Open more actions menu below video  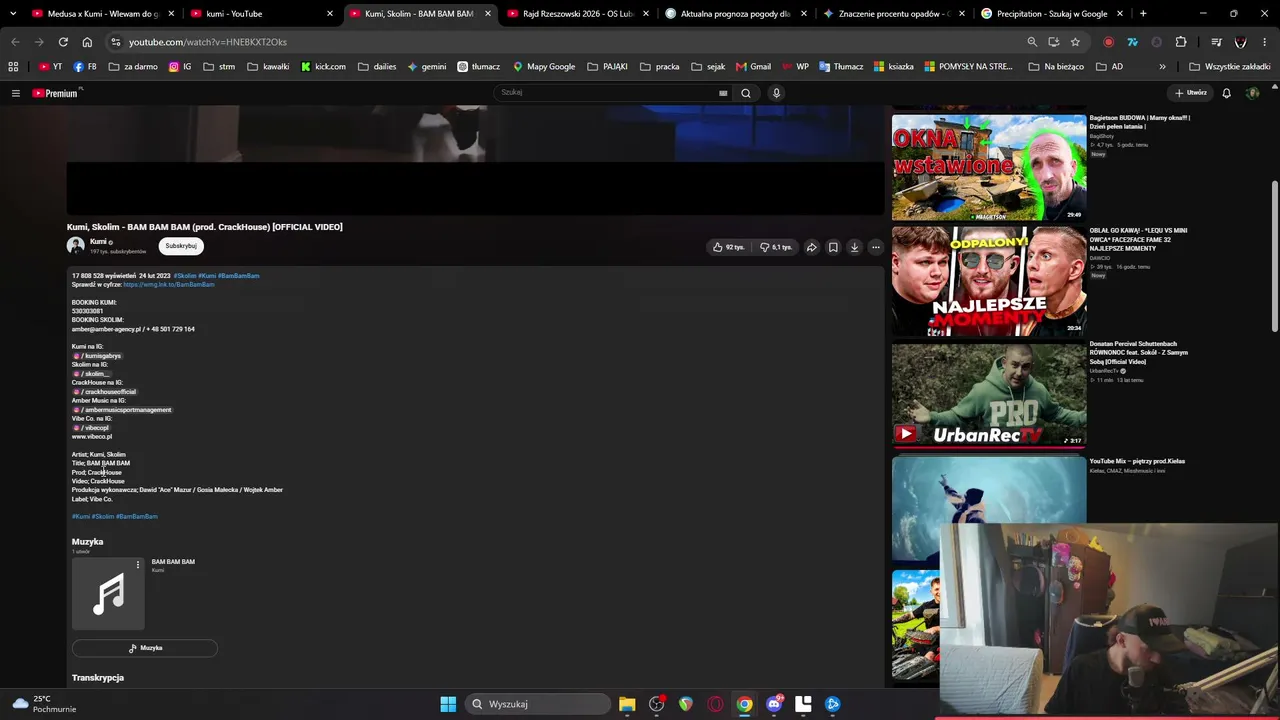coord(876,247)
